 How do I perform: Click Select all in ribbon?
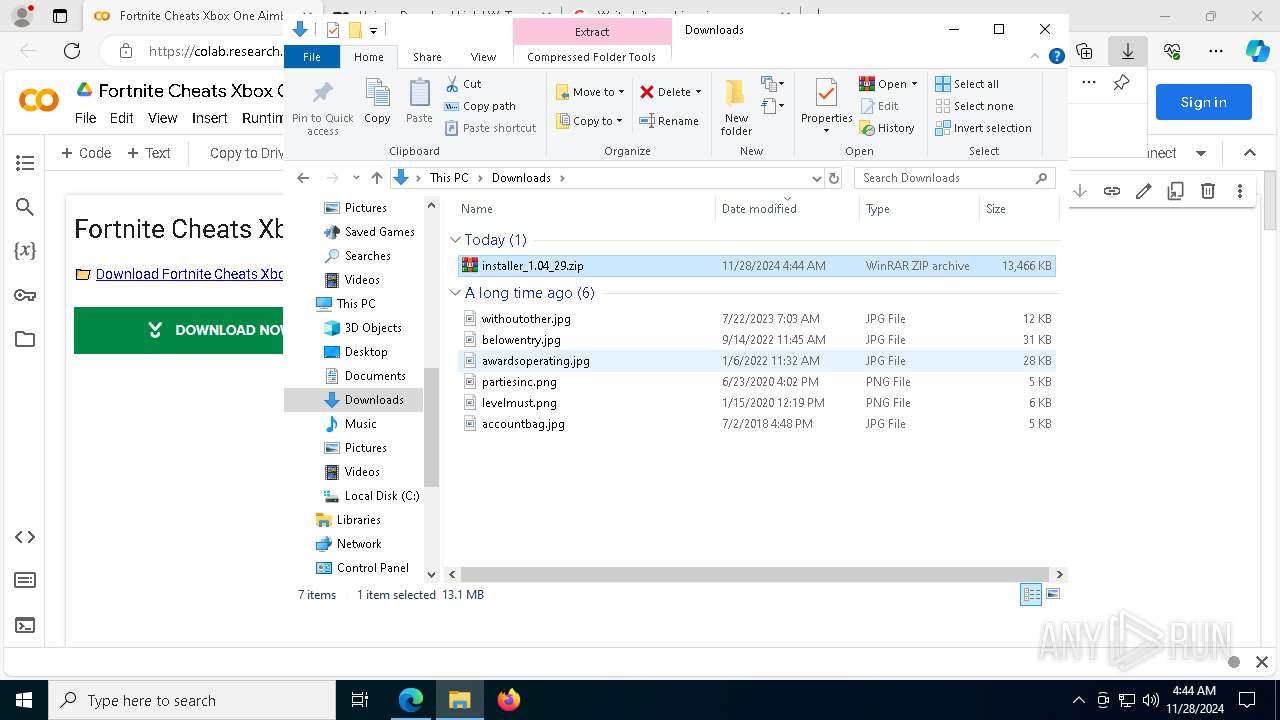967,84
